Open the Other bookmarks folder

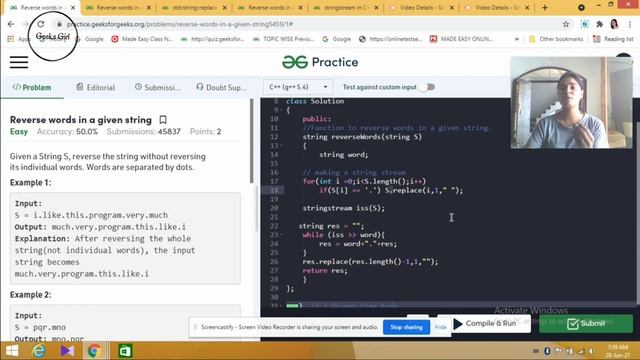click(x=556, y=39)
